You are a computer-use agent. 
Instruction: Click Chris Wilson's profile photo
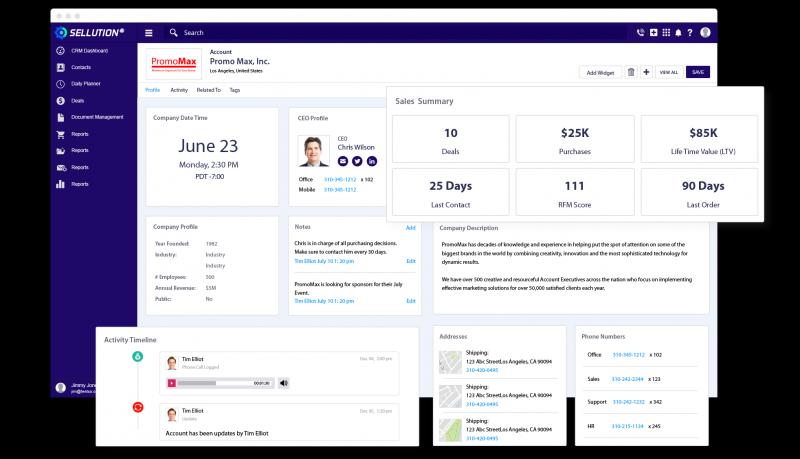coord(313,151)
